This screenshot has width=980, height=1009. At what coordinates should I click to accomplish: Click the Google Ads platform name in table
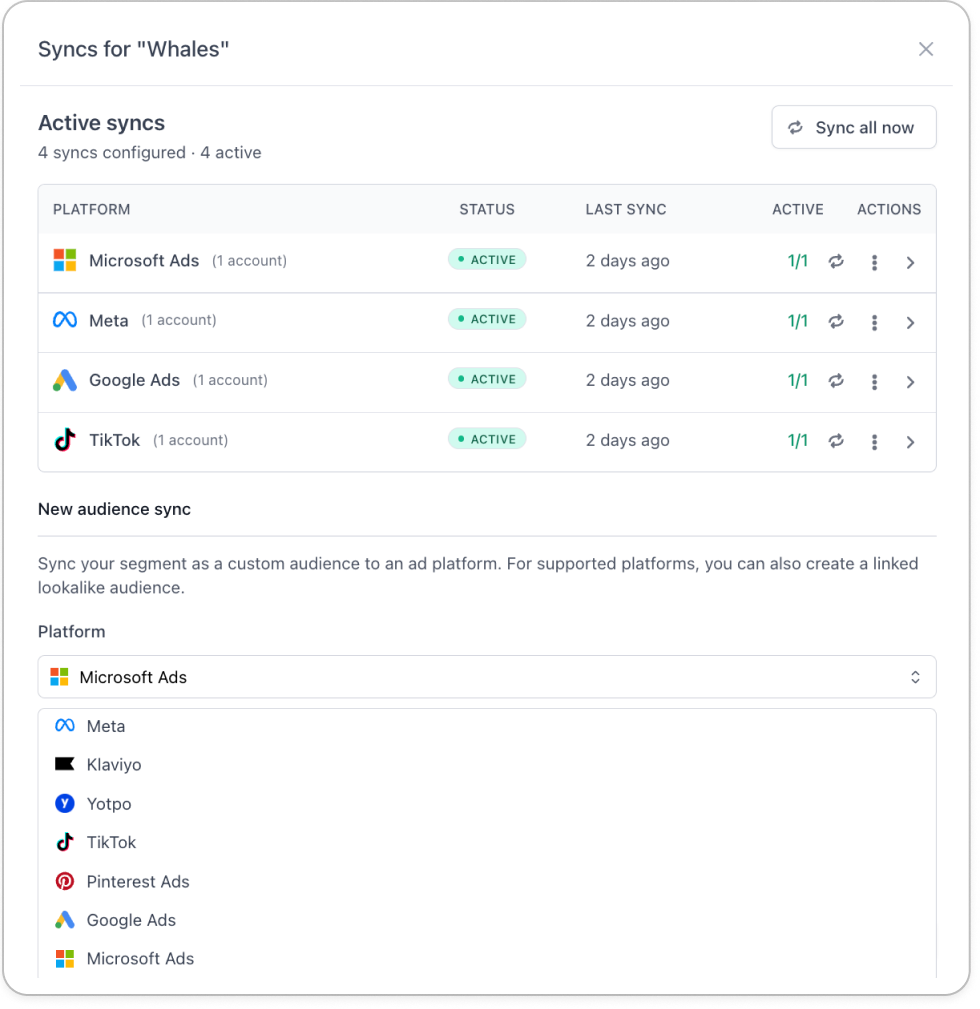click(134, 380)
